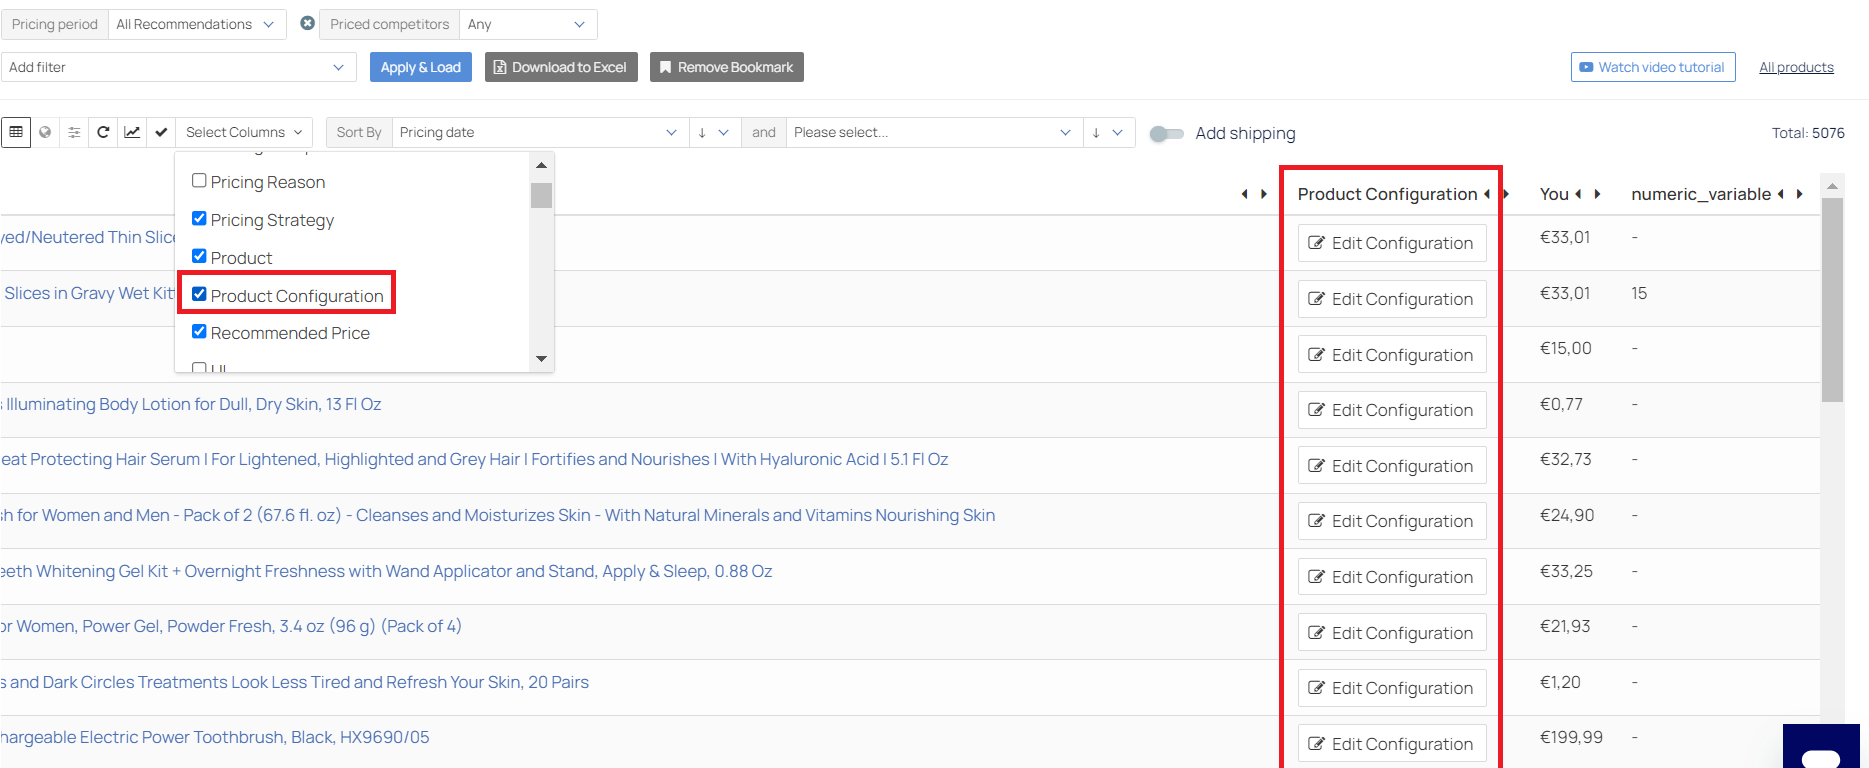Open the Body Wash Pack of 2 link
This screenshot has height=768, width=1869.
pos(498,515)
